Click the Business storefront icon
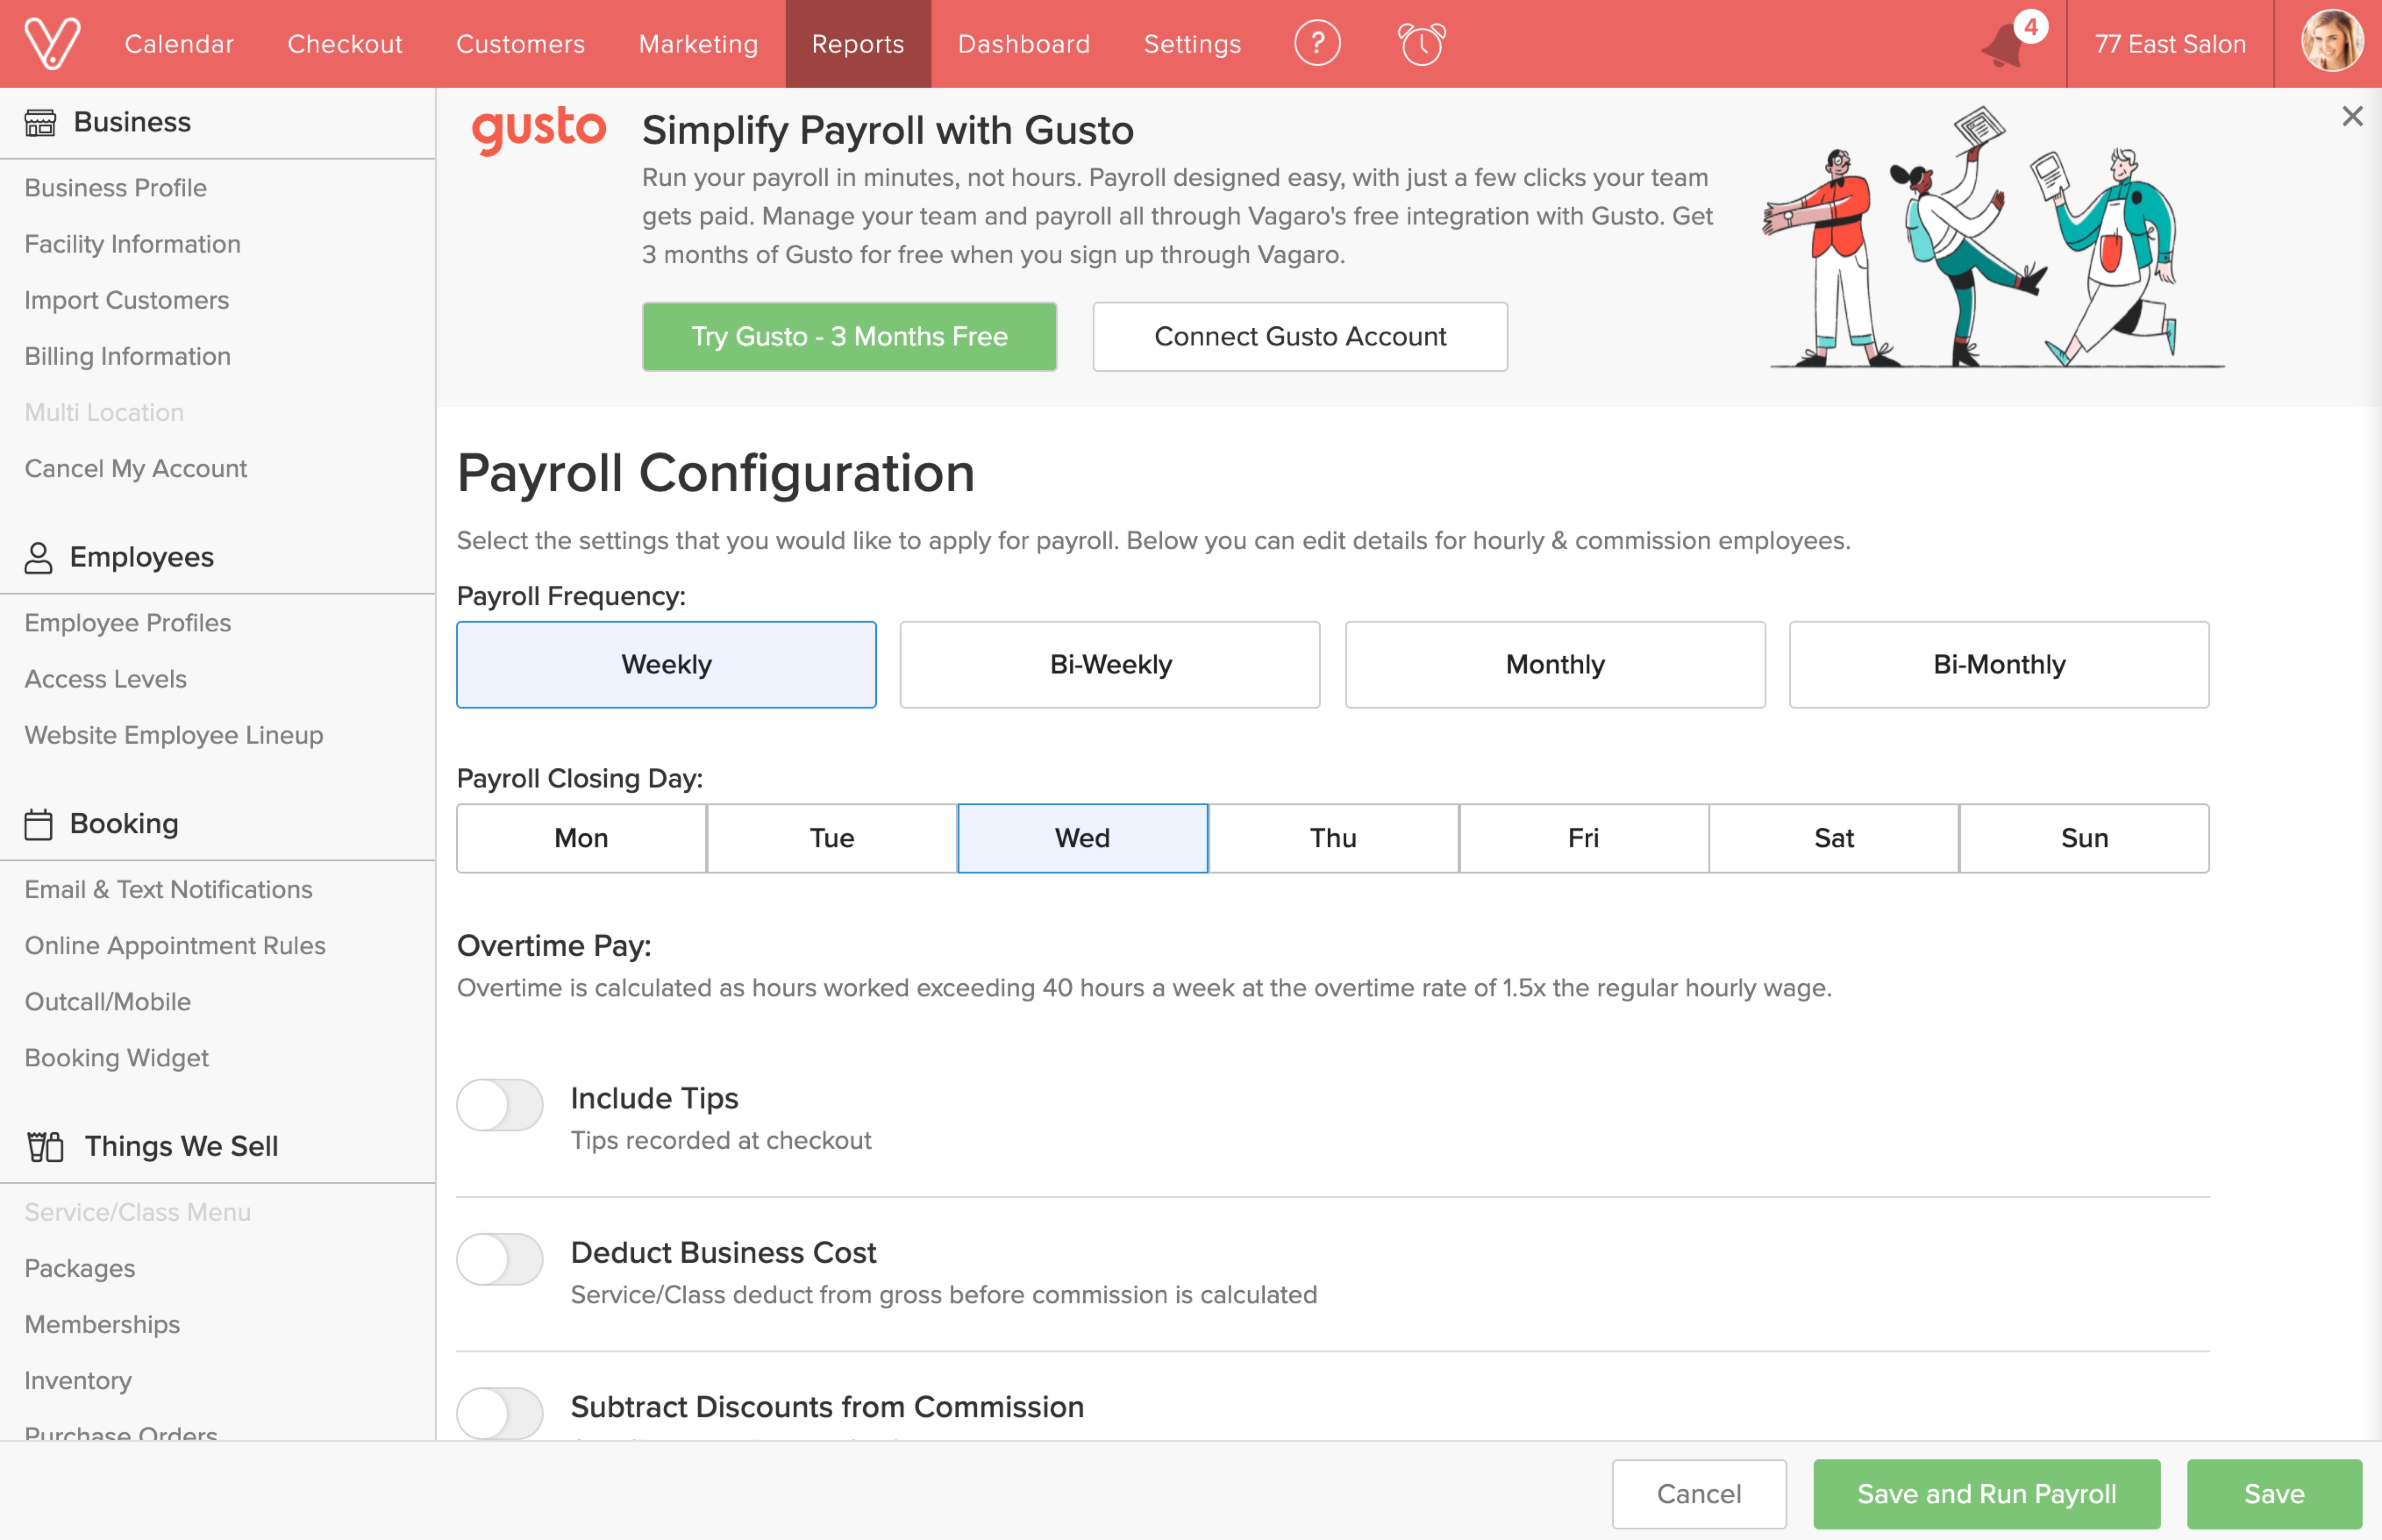 40,122
